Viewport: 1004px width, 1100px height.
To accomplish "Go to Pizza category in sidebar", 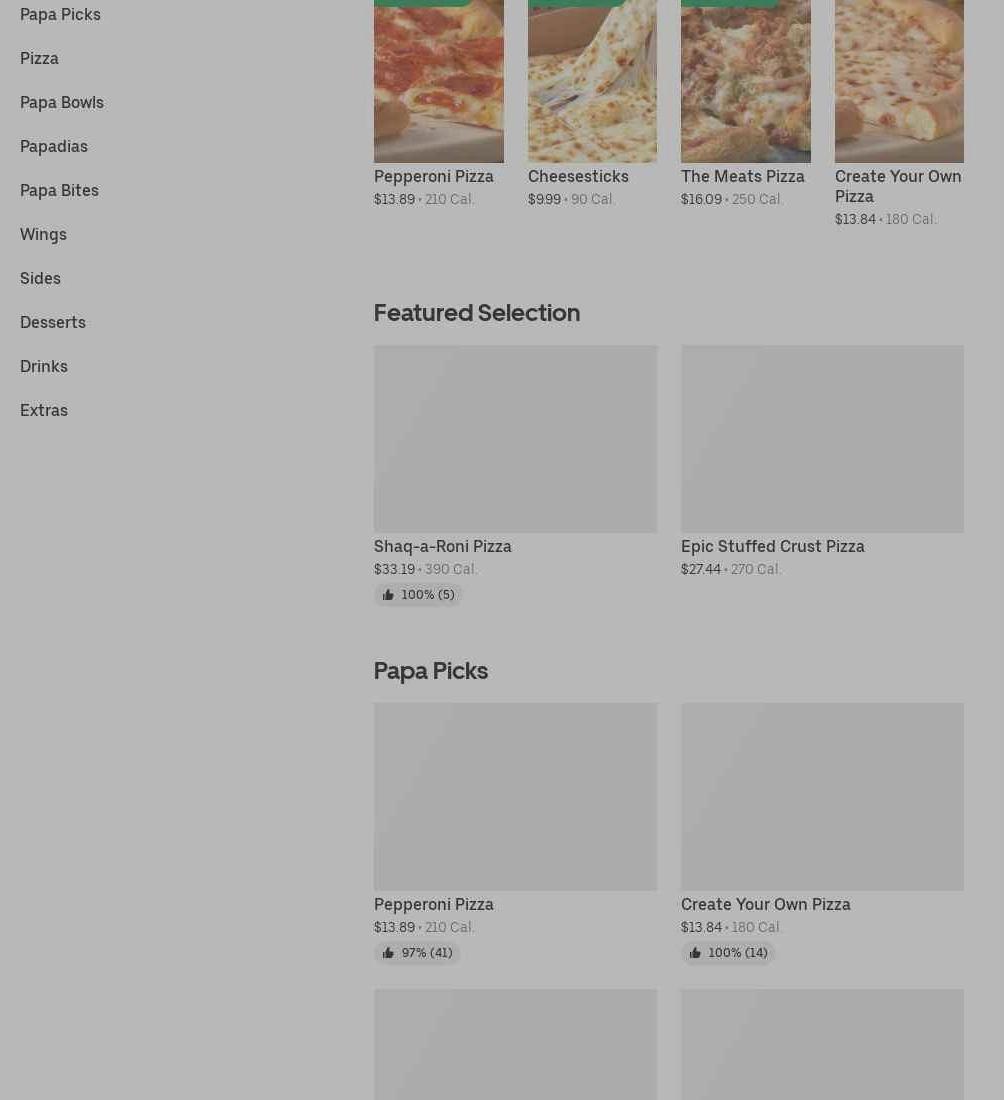I will coord(39,58).
